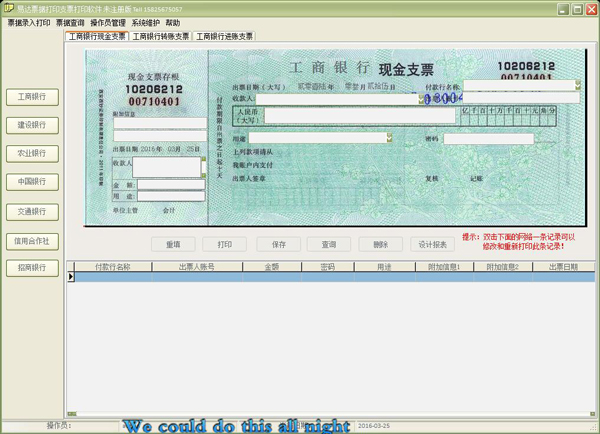The height and width of the screenshot is (434, 600).
Task: Click the stub 用途 field
Action: point(171,196)
